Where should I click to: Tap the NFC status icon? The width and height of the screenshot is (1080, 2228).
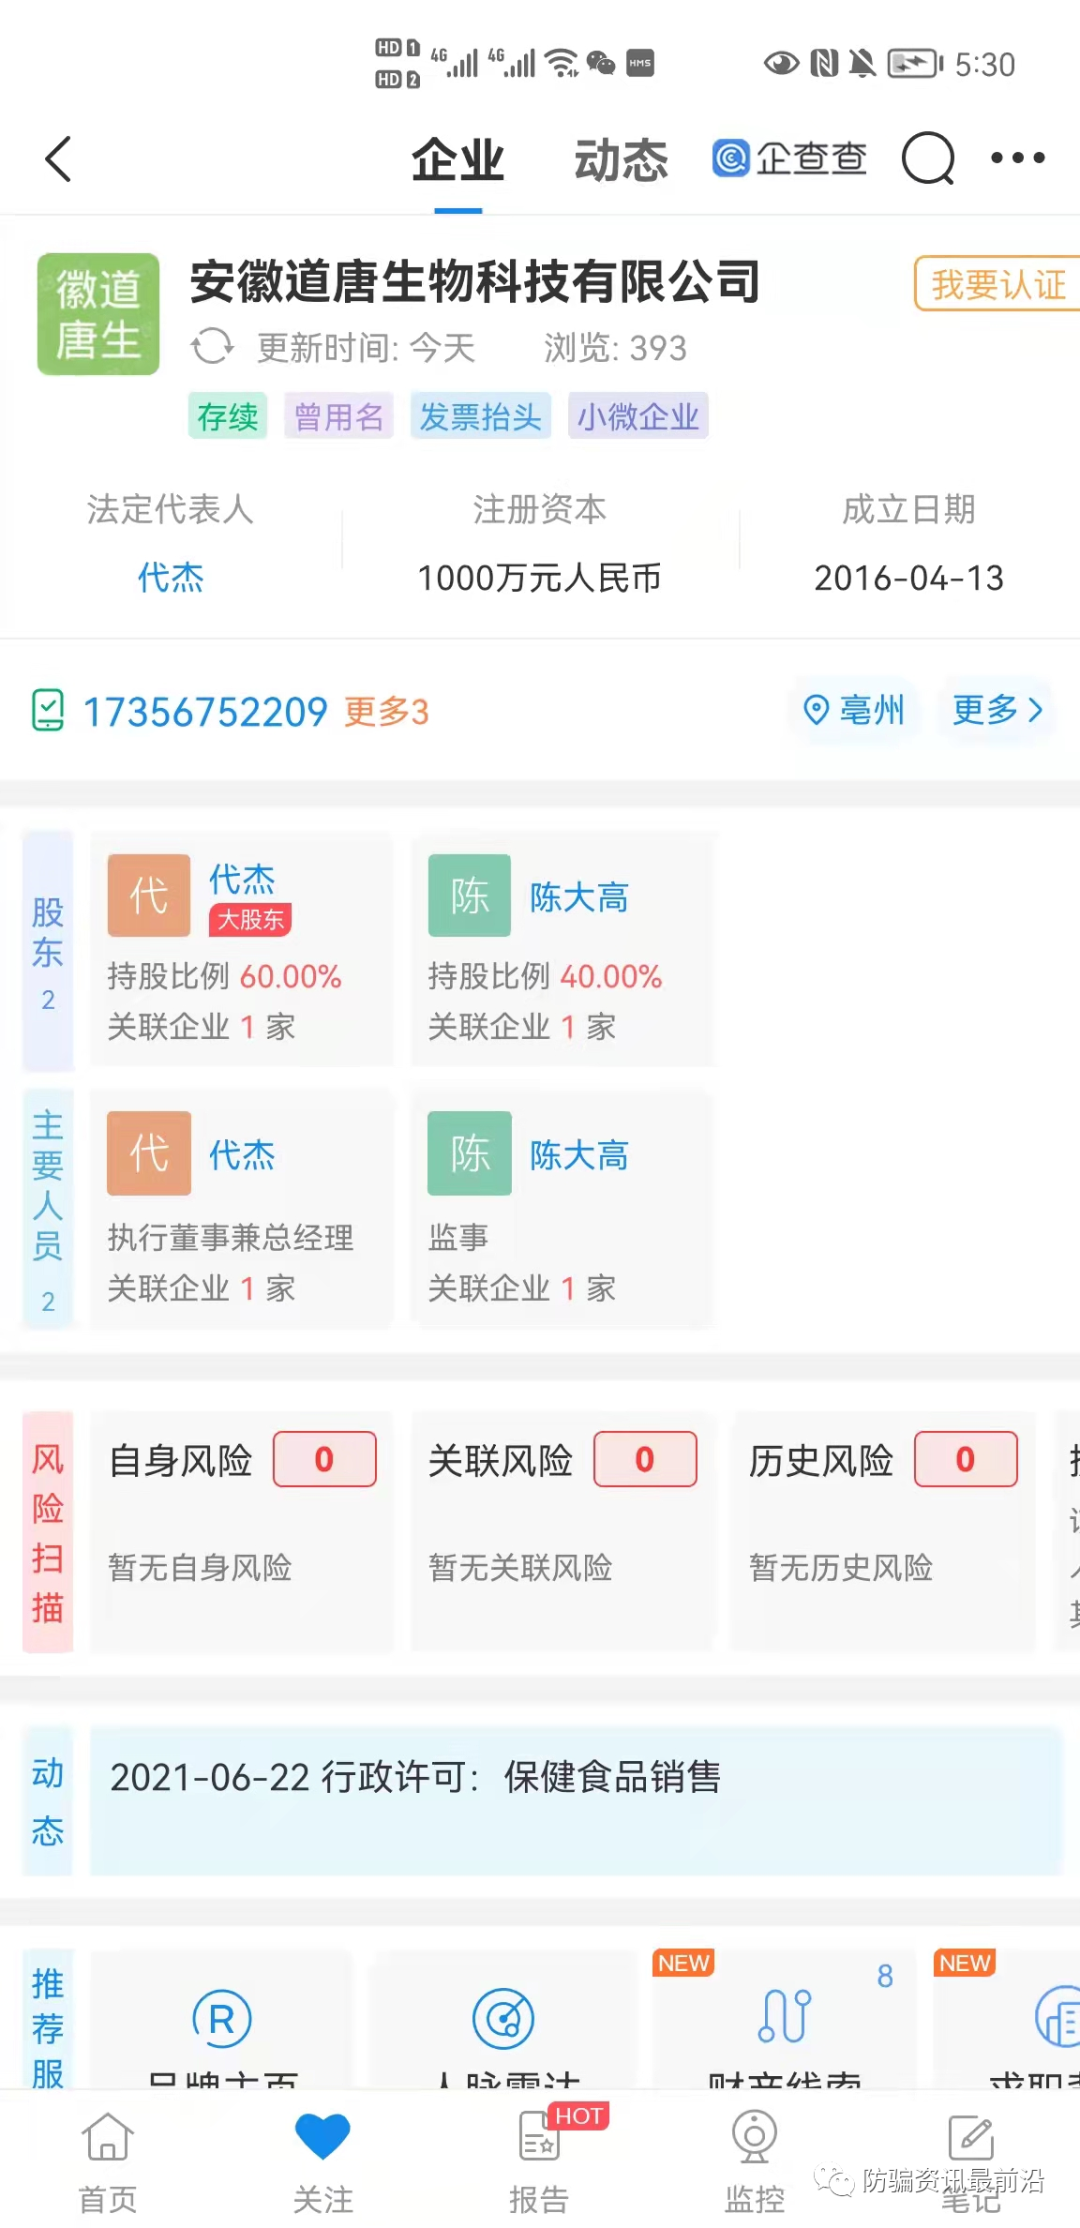[824, 64]
